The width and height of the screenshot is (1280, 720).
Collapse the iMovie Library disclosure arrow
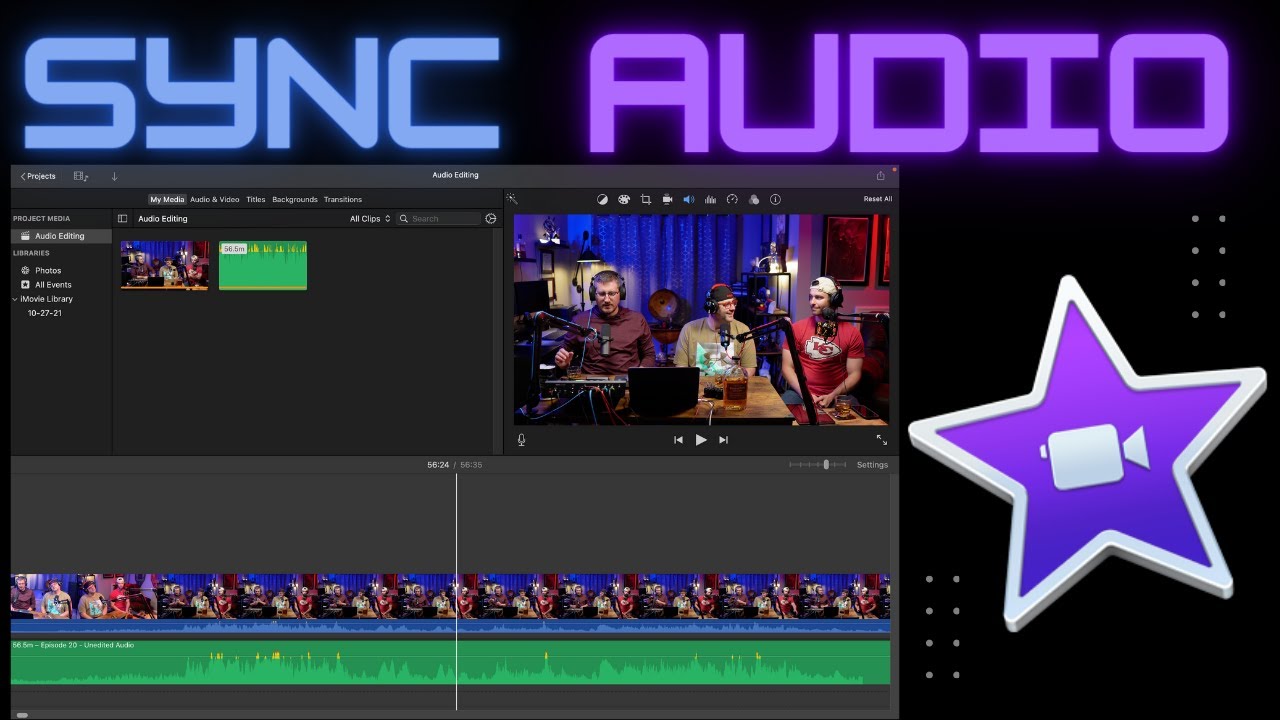15,299
